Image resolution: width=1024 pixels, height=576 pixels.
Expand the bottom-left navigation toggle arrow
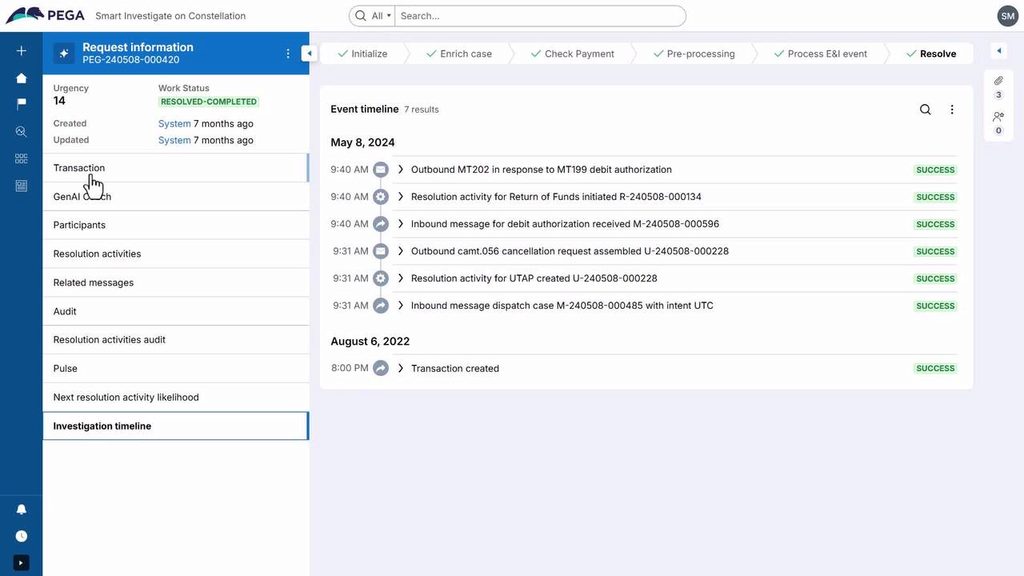(x=21, y=563)
